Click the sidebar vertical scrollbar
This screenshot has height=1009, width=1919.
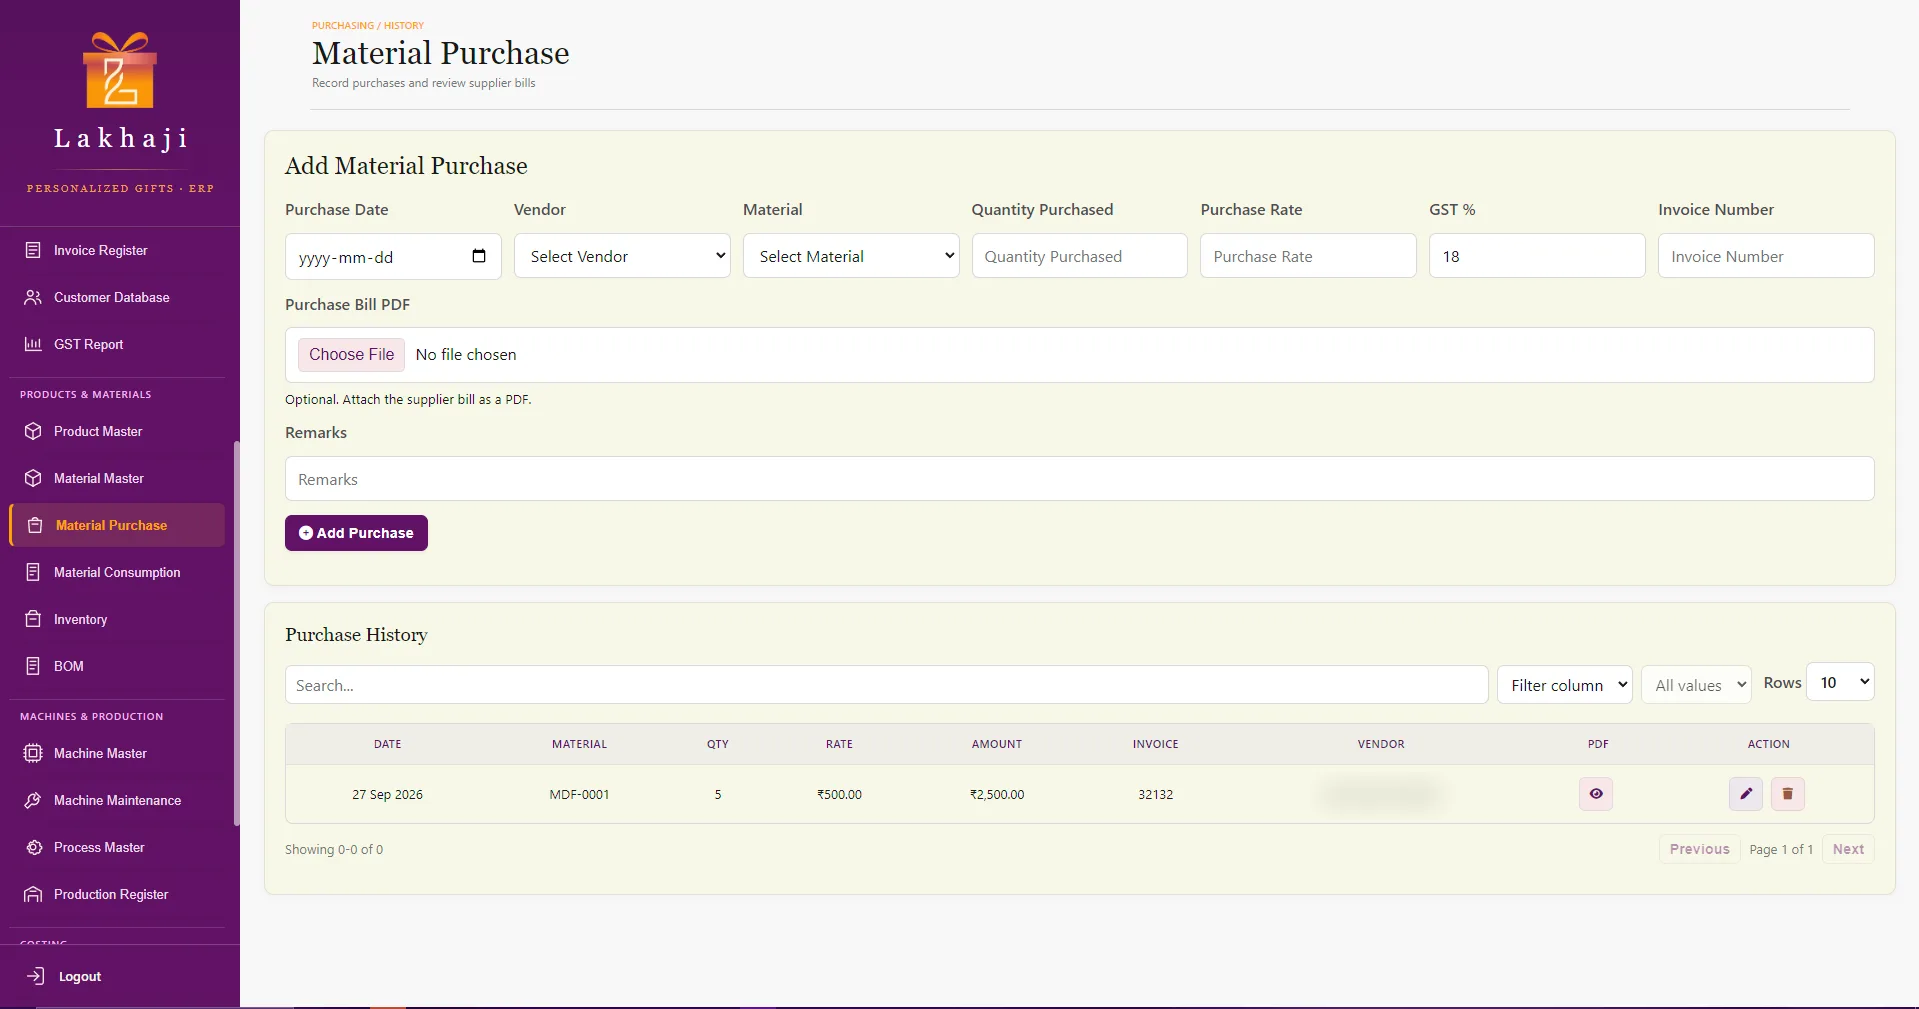(x=237, y=633)
